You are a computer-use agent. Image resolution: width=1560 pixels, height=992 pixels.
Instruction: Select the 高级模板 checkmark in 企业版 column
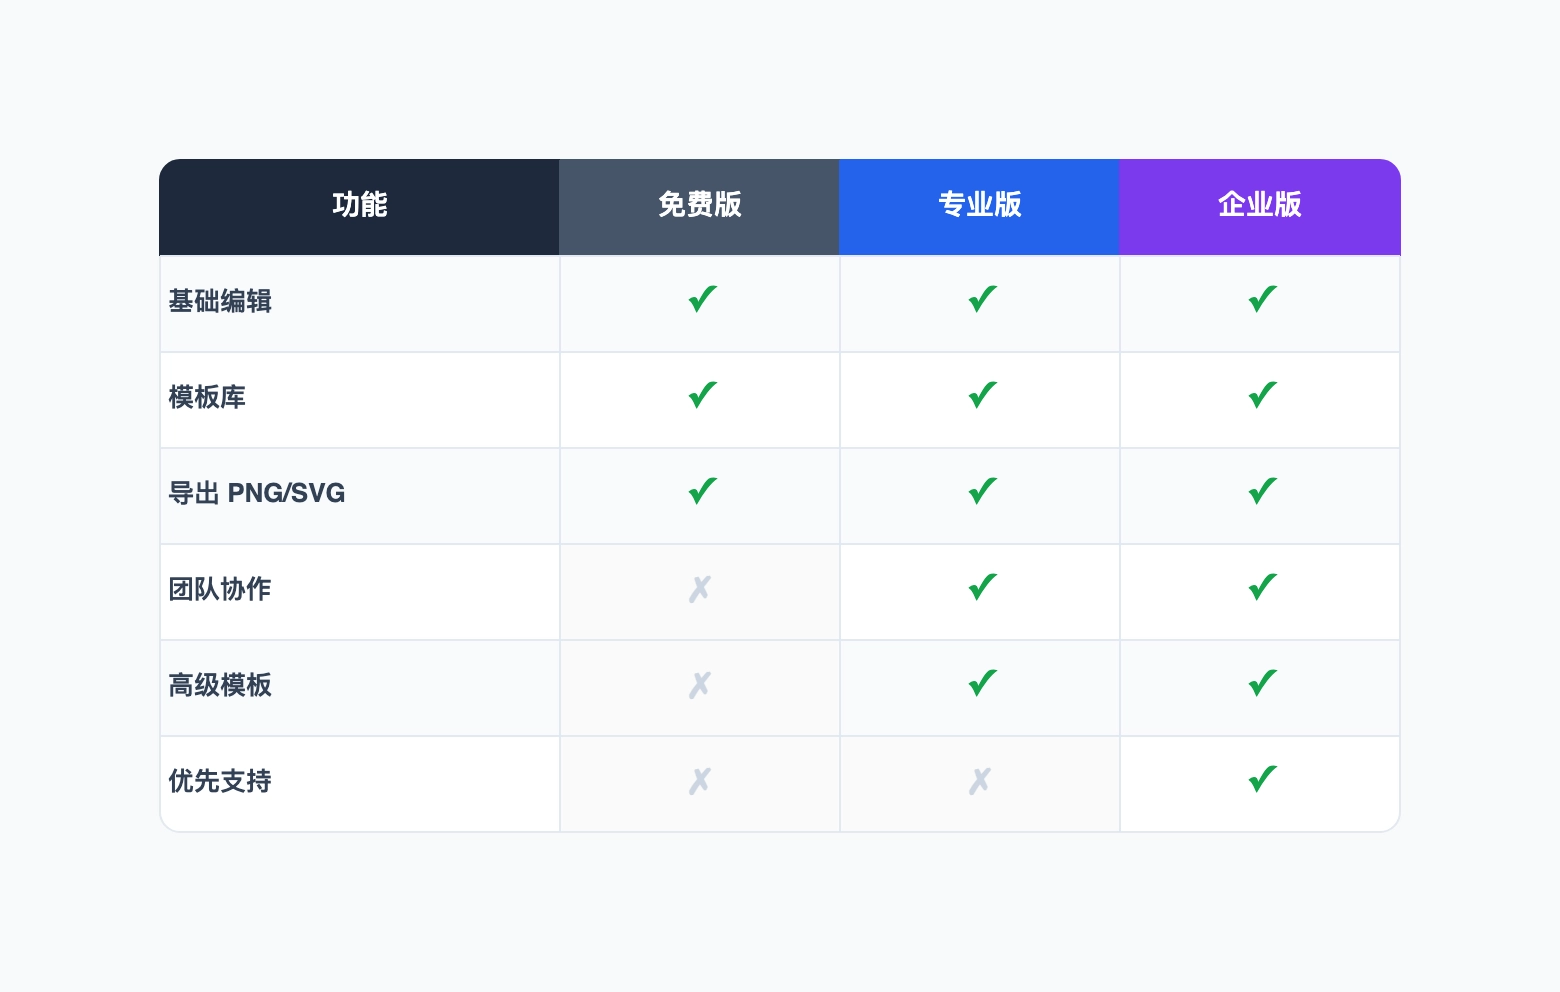click(1260, 682)
